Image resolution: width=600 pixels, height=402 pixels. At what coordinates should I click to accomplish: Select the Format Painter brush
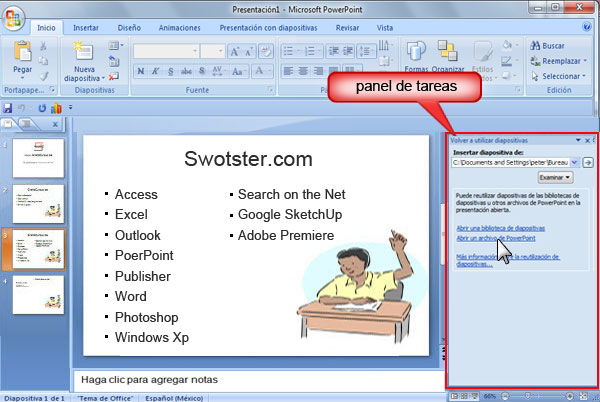[x=44, y=76]
